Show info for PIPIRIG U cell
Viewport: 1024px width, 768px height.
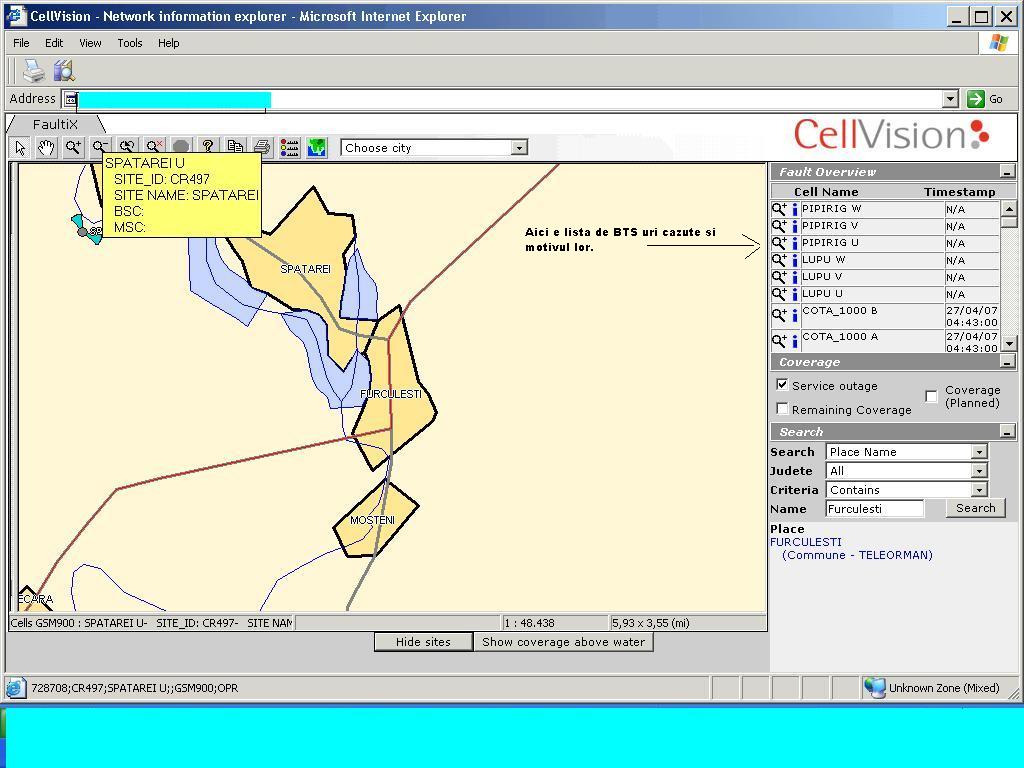[x=795, y=243]
